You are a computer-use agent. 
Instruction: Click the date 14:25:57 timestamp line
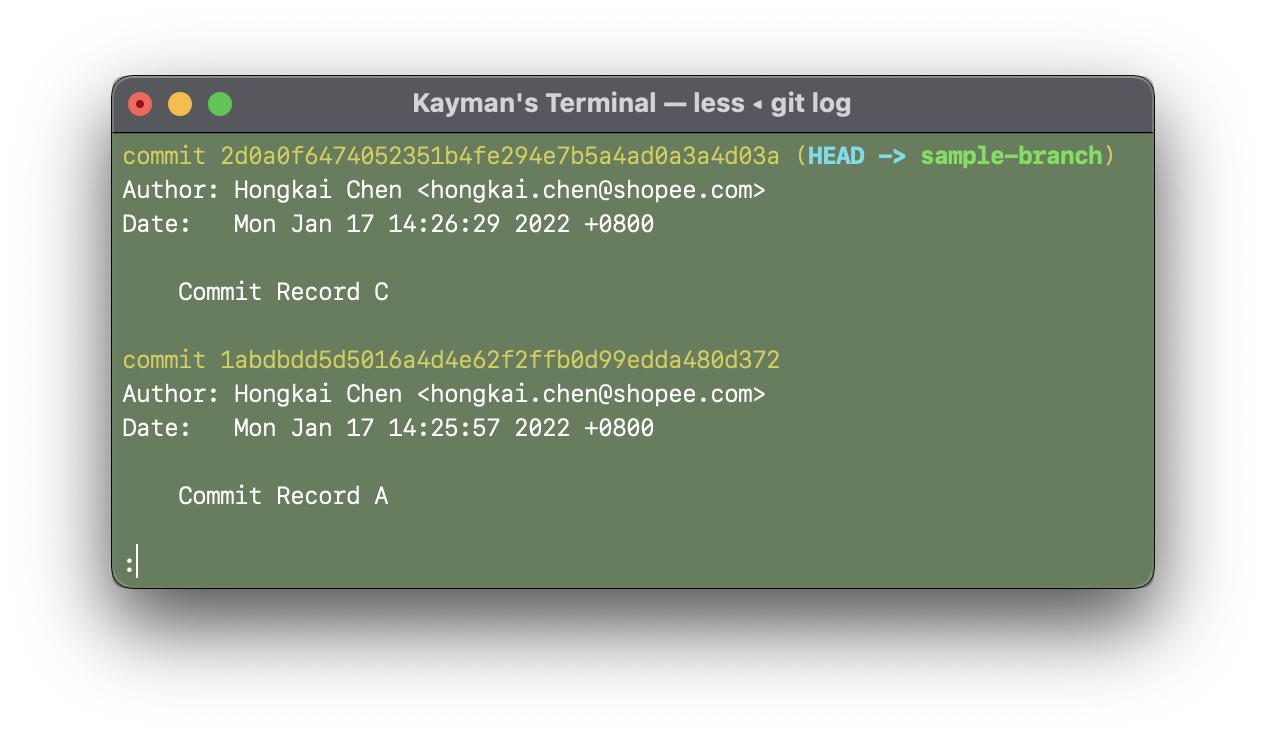[443, 428]
